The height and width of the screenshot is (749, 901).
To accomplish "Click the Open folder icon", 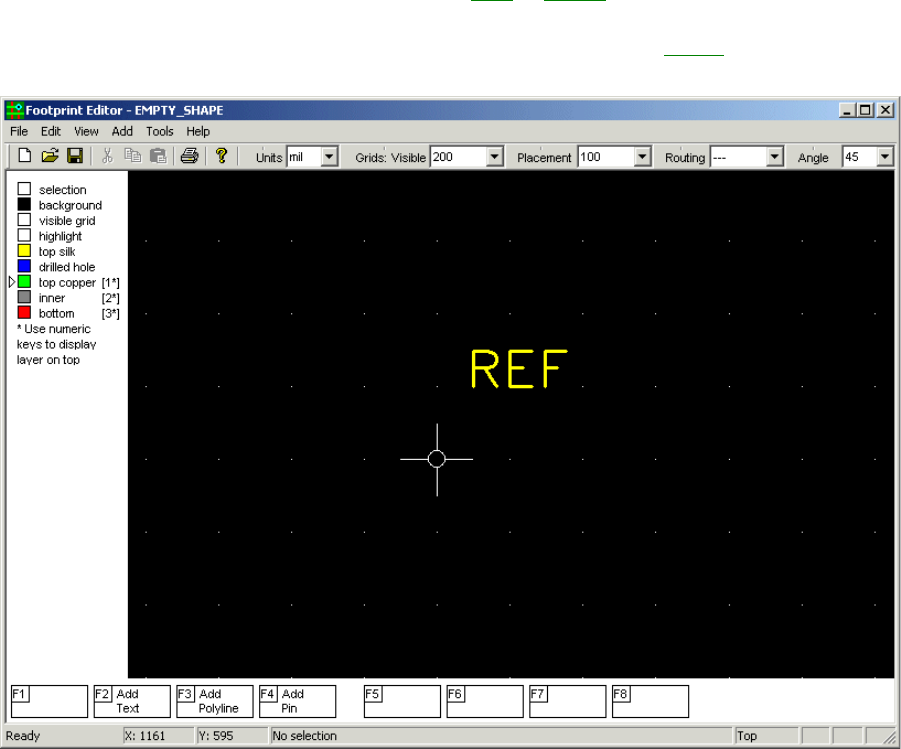I will tap(50, 156).
